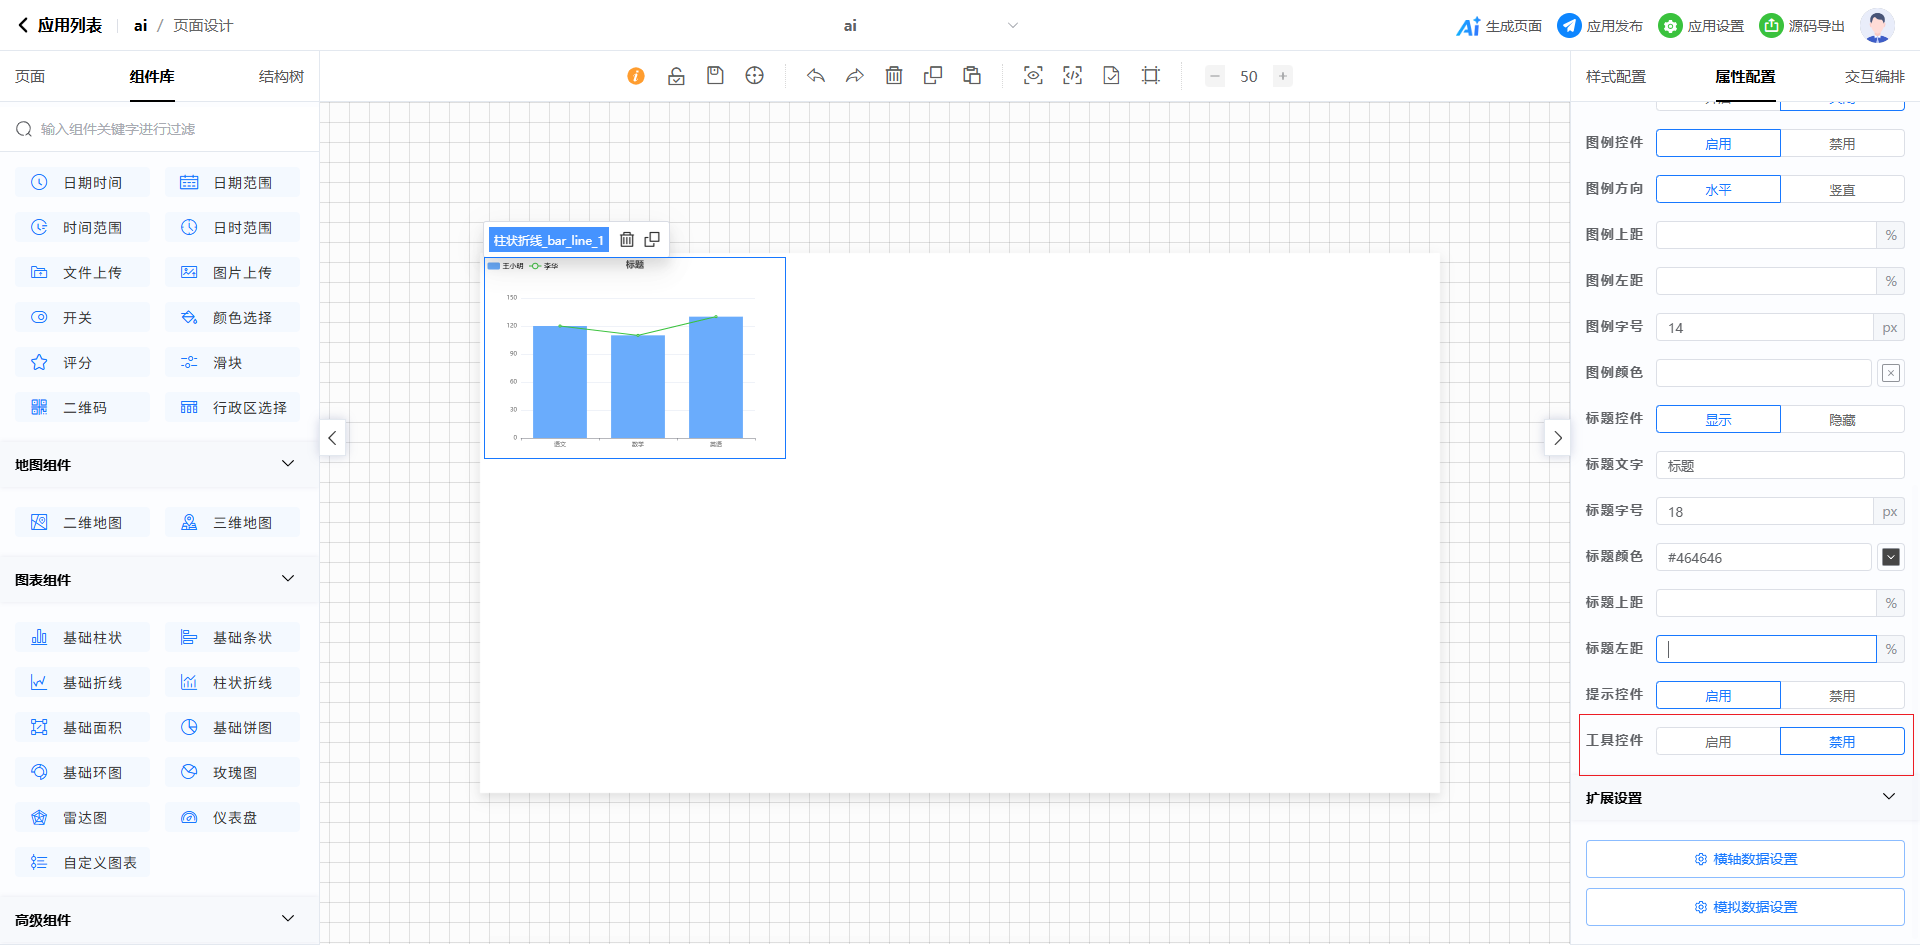Viewport: 1920px width, 945px height.
Task: Set 图例方向 to 竖直 (vertical)
Action: coord(1841,190)
